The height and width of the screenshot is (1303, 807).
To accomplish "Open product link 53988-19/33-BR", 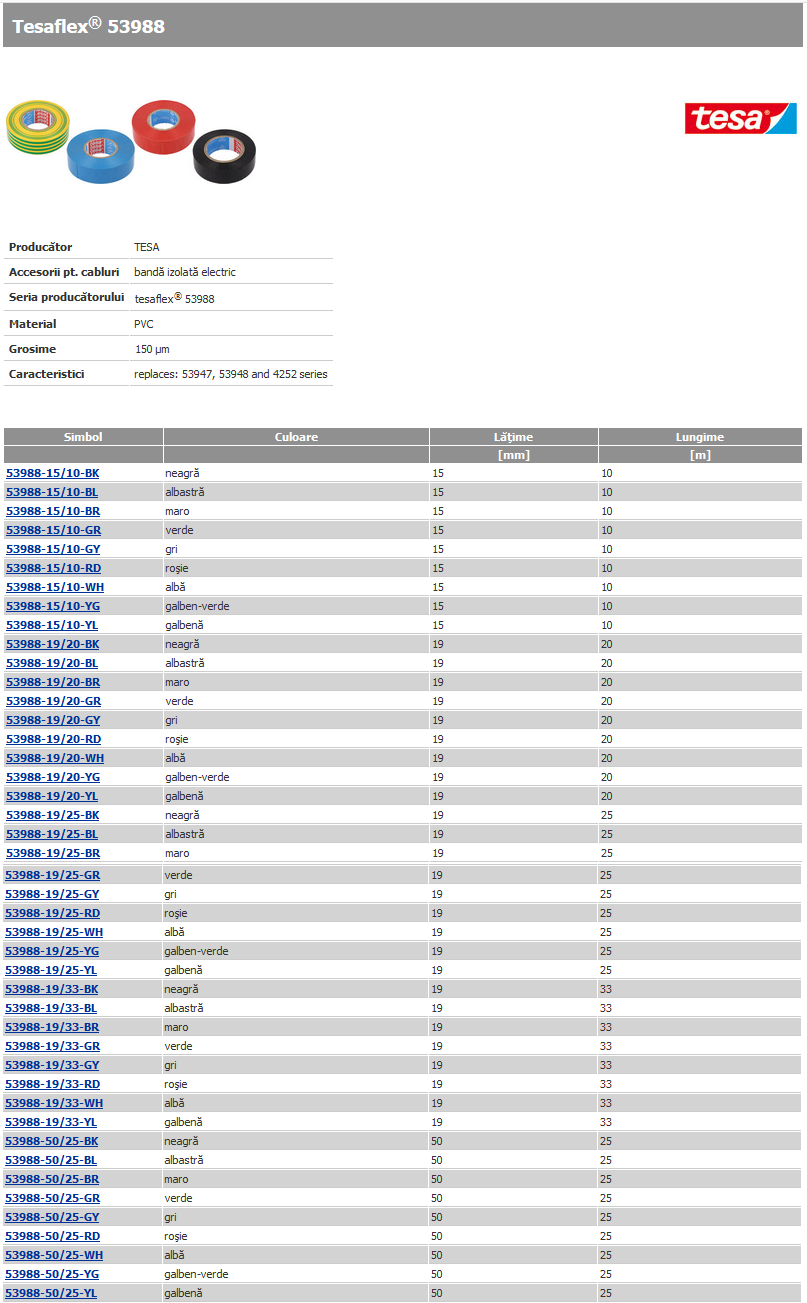I will [x=53, y=1027].
